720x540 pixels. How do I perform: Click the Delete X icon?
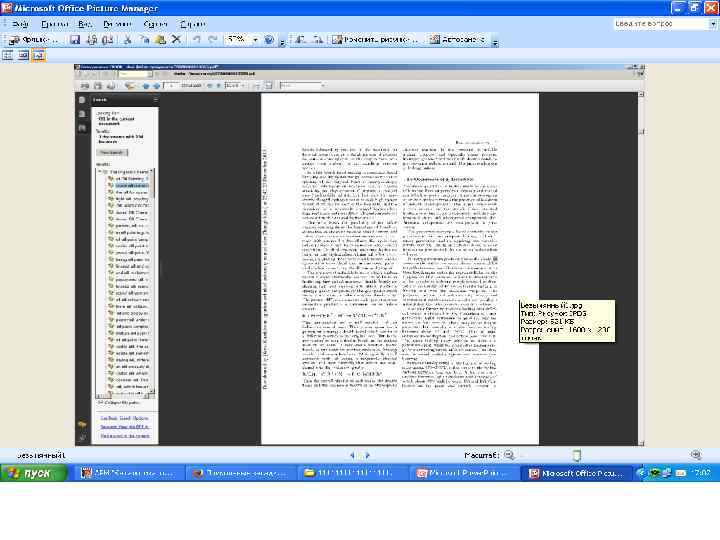pyautogui.click(x=176, y=39)
